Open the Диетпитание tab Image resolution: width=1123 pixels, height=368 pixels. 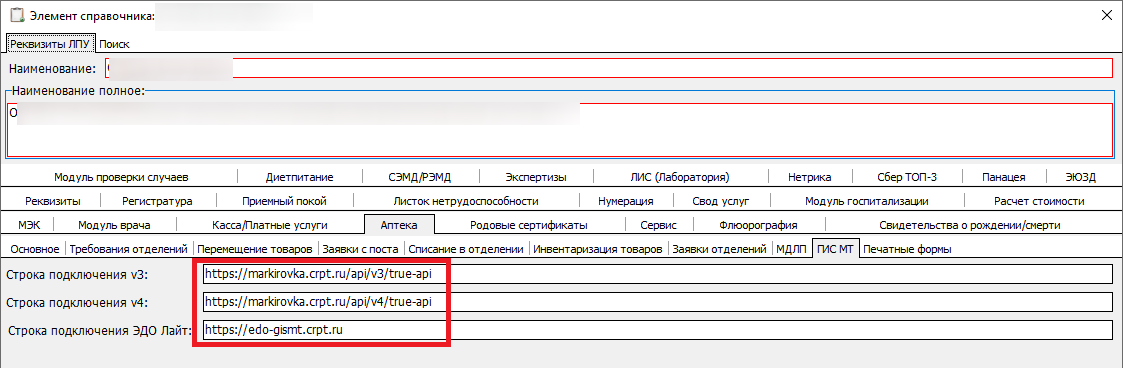coord(299,177)
